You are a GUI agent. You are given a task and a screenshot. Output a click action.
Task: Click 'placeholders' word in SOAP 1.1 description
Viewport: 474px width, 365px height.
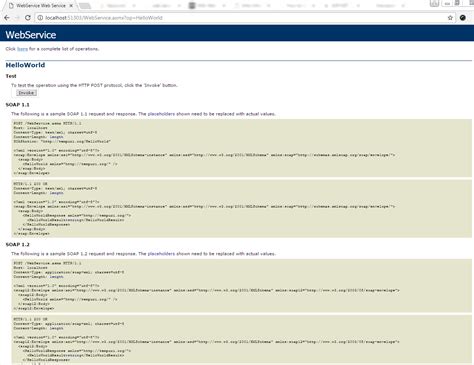161,114
